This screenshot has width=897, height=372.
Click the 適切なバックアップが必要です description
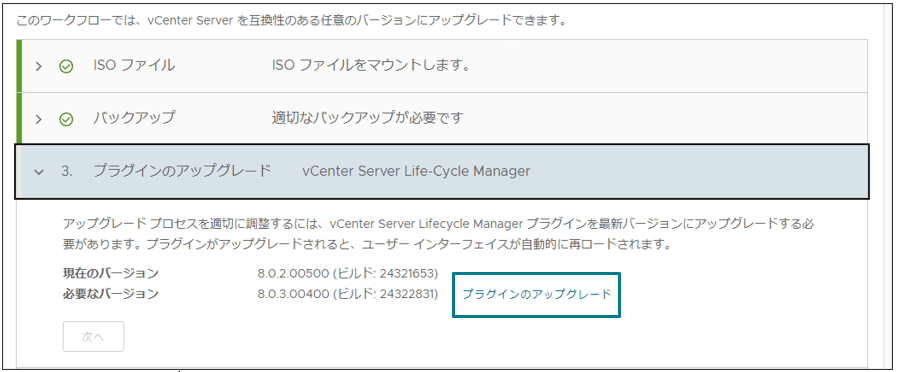click(367, 118)
